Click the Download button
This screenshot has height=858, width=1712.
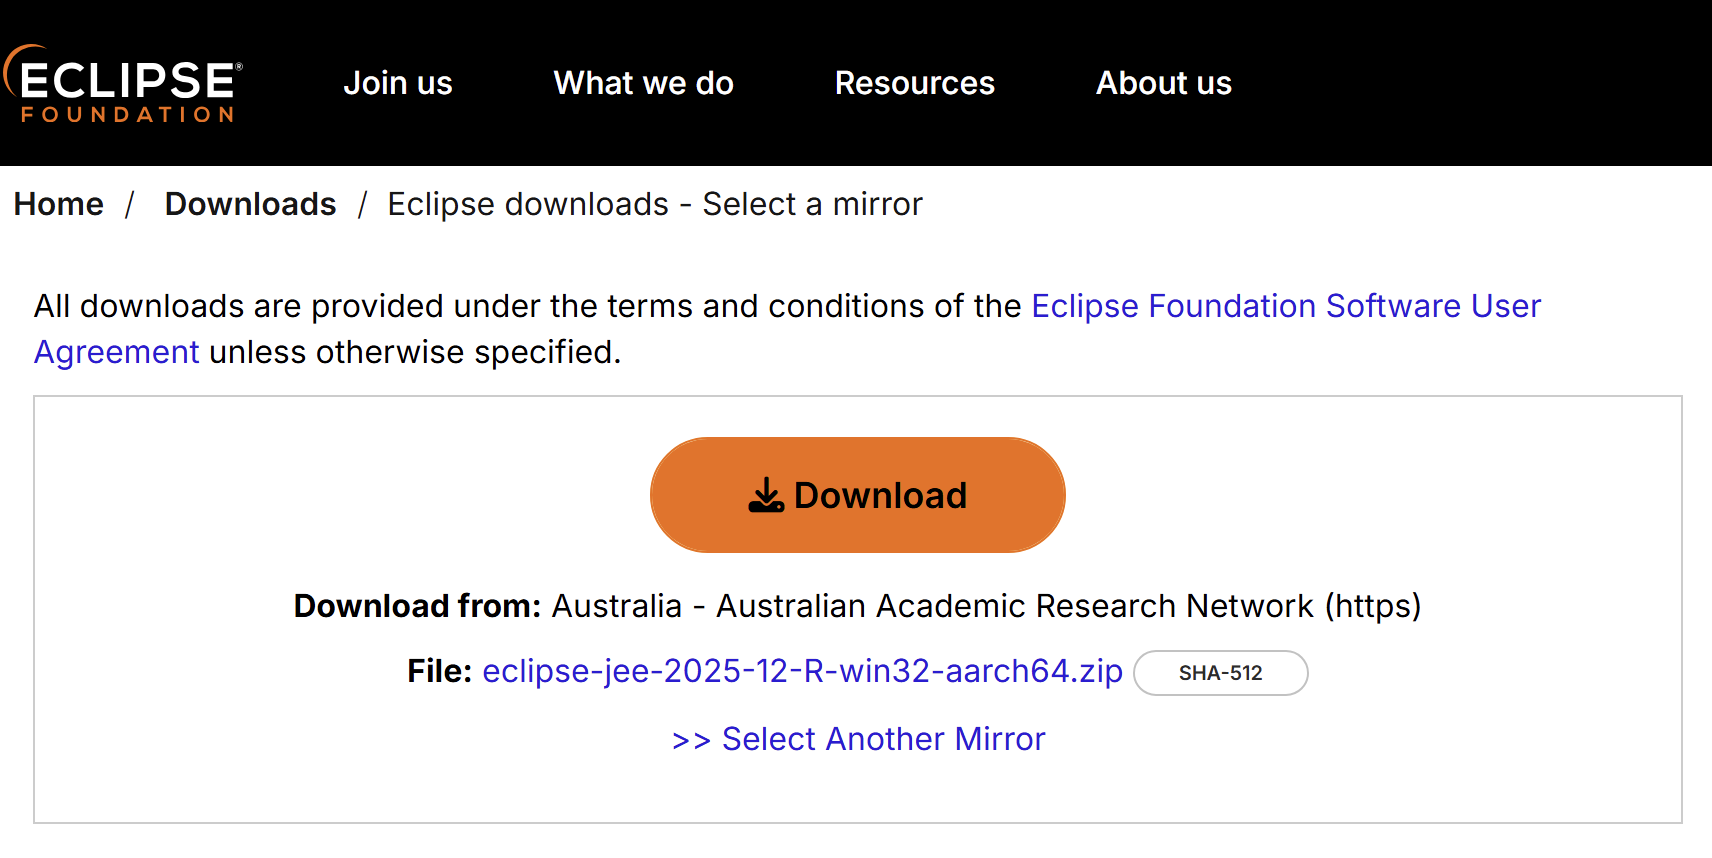coord(857,494)
